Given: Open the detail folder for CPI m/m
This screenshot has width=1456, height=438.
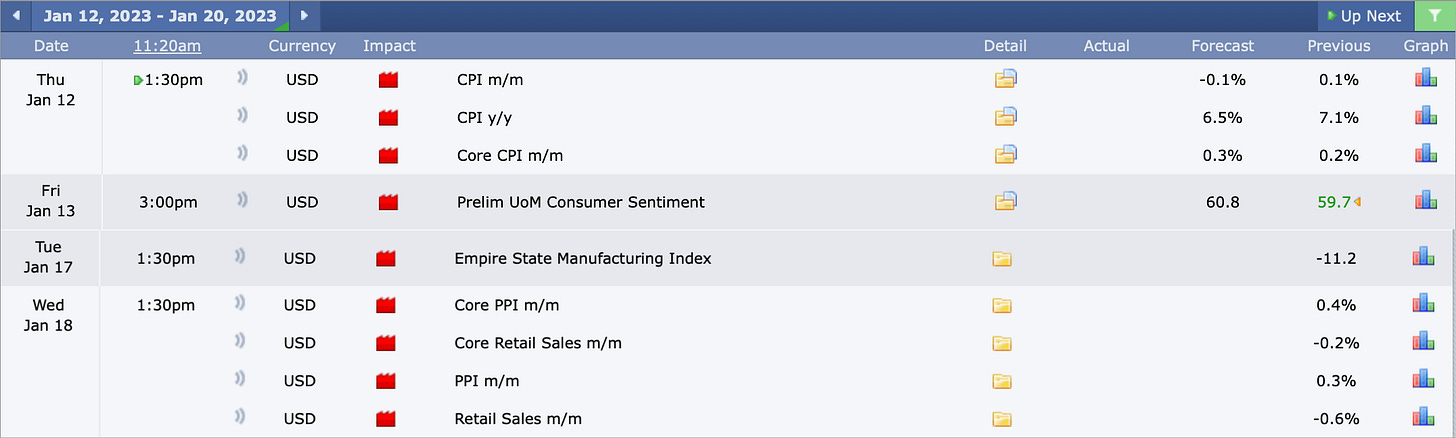Looking at the screenshot, I should 1005,80.
